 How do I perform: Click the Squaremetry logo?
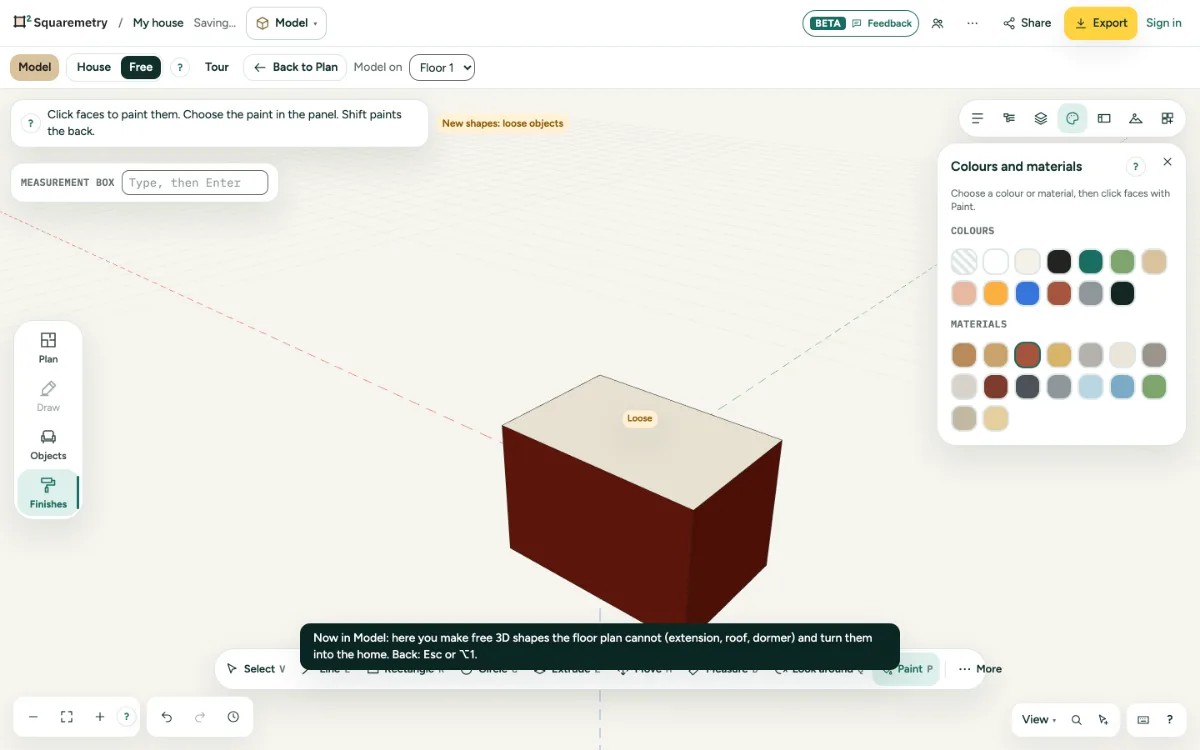60,22
